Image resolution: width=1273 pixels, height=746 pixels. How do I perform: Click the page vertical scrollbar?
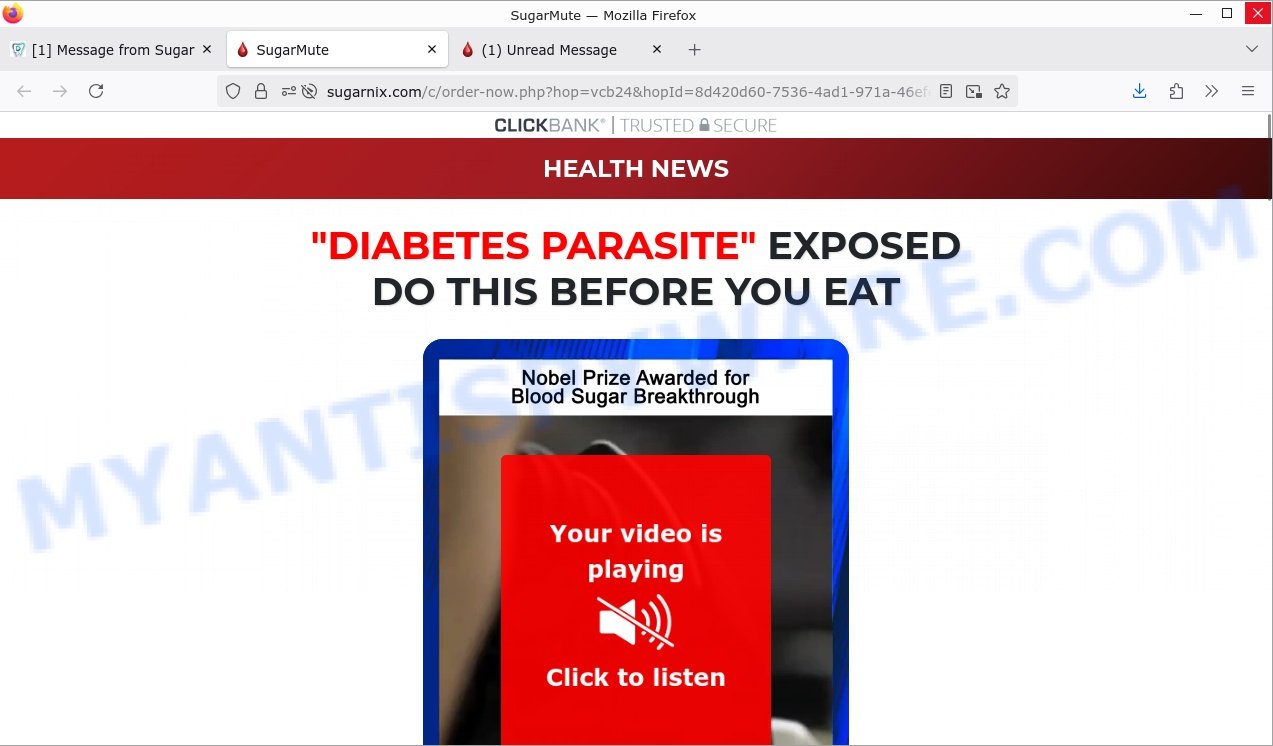point(1266,400)
